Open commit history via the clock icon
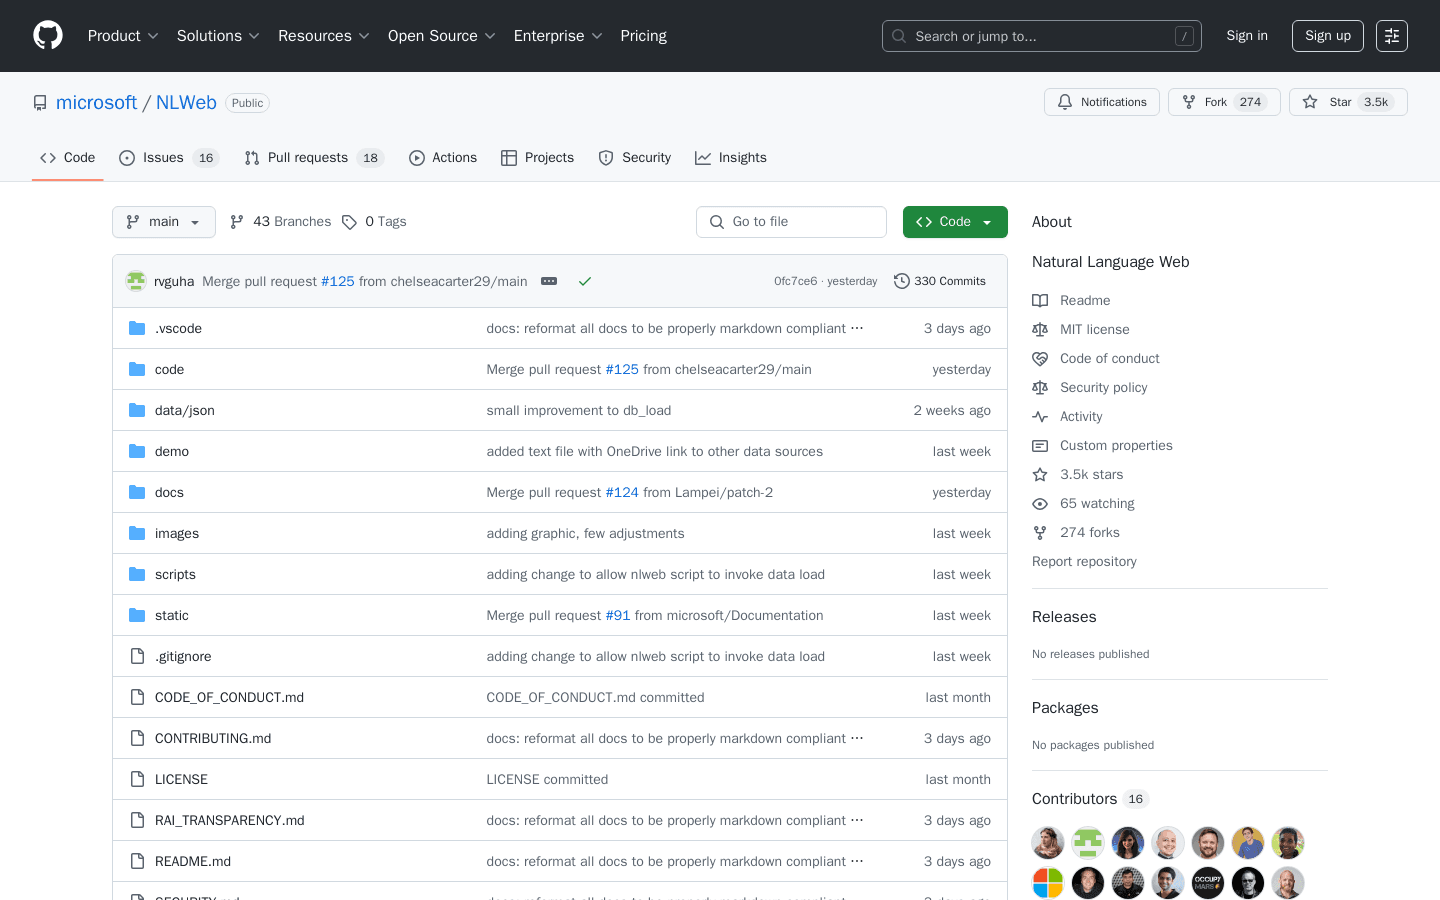Screen dimensions: 1440x900 click(901, 281)
